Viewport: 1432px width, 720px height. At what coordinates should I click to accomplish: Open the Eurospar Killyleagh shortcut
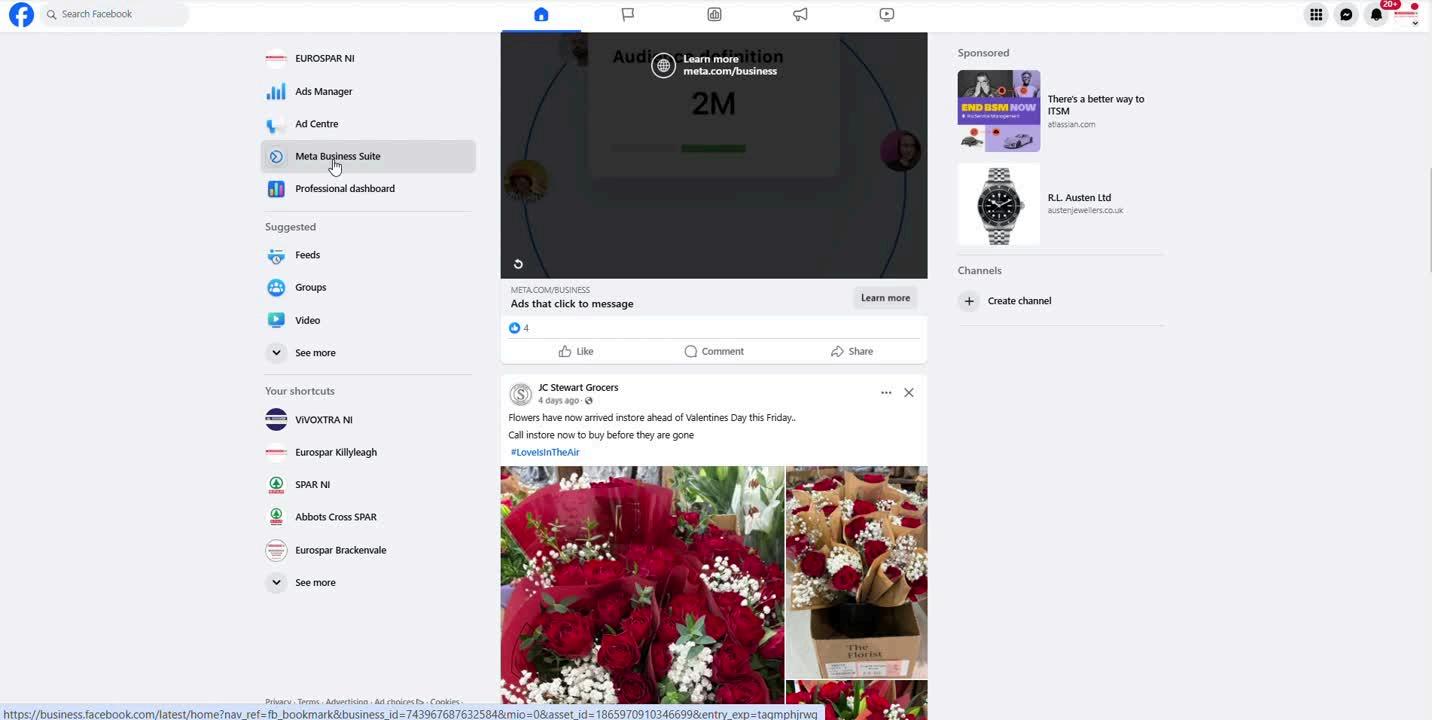point(368,452)
